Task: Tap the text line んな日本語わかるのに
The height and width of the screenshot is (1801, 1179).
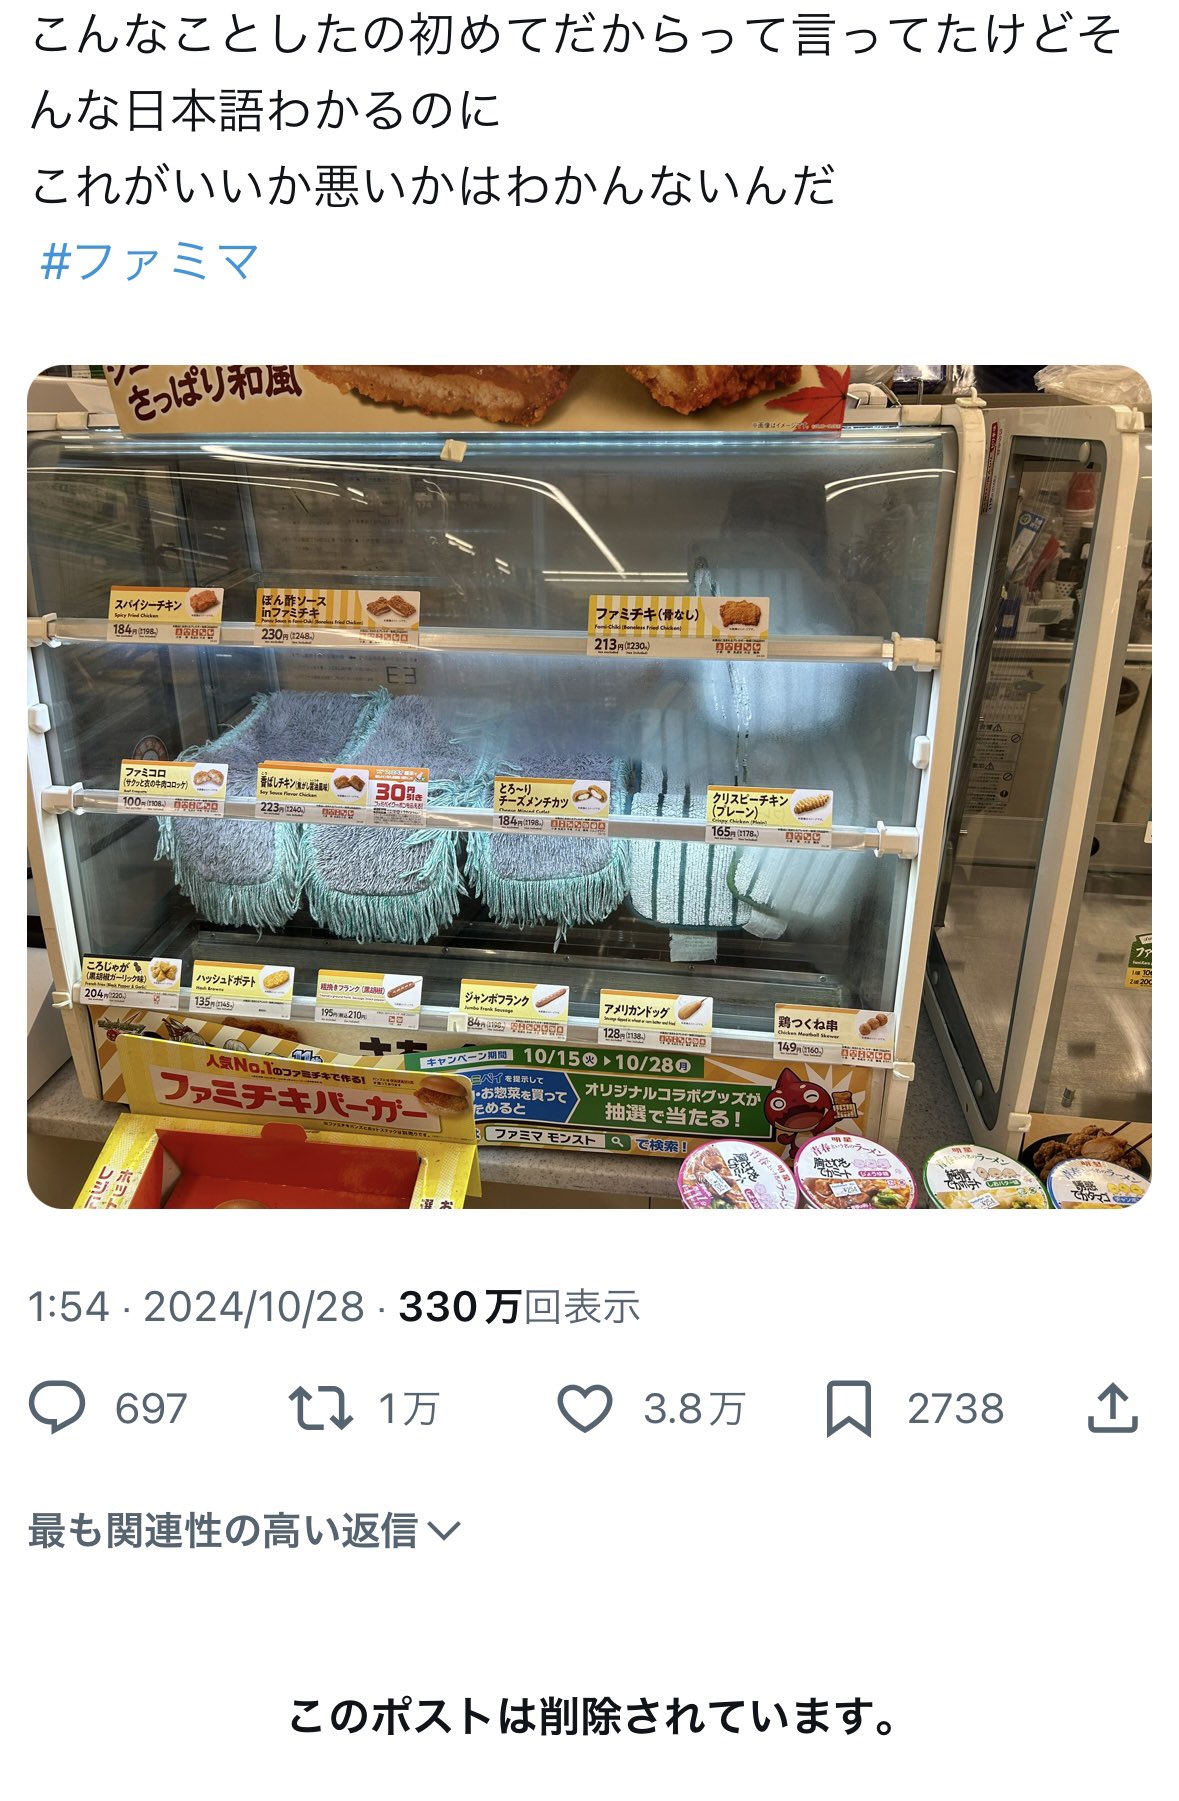Action: click(265, 110)
